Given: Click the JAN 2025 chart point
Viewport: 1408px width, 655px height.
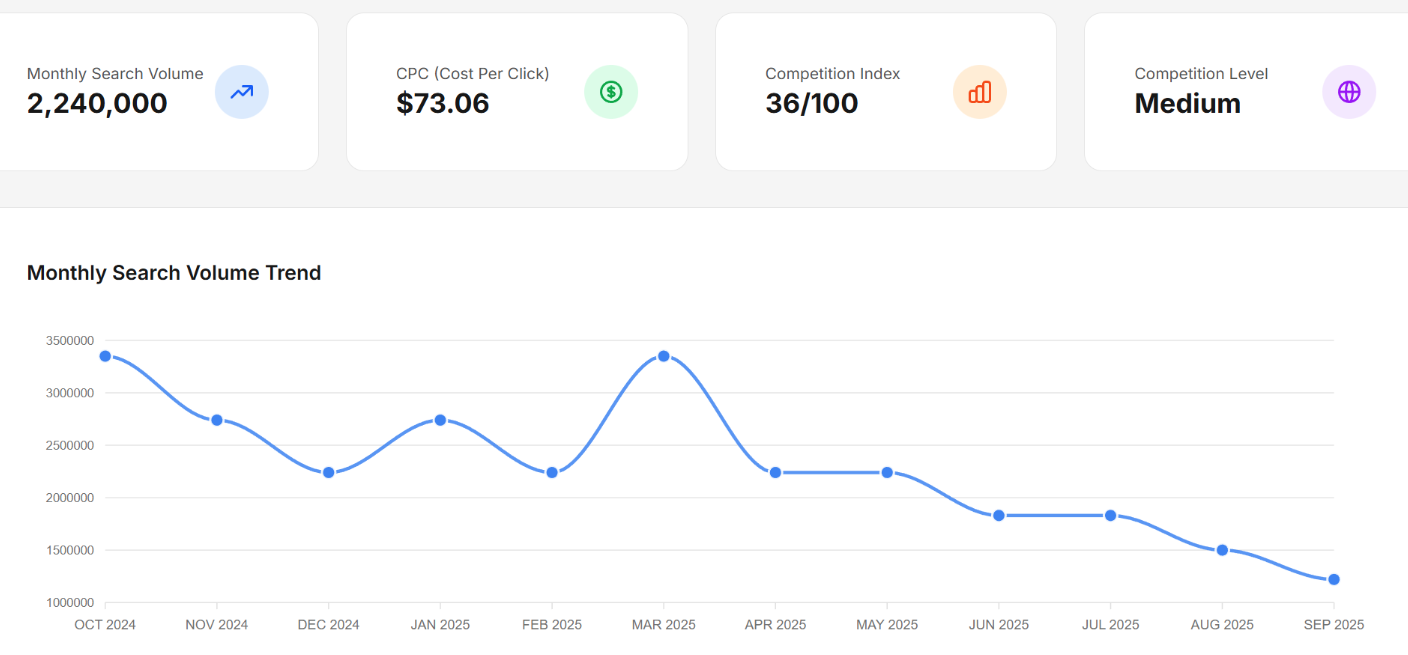Looking at the screenshot, I should tap(440, 420).
